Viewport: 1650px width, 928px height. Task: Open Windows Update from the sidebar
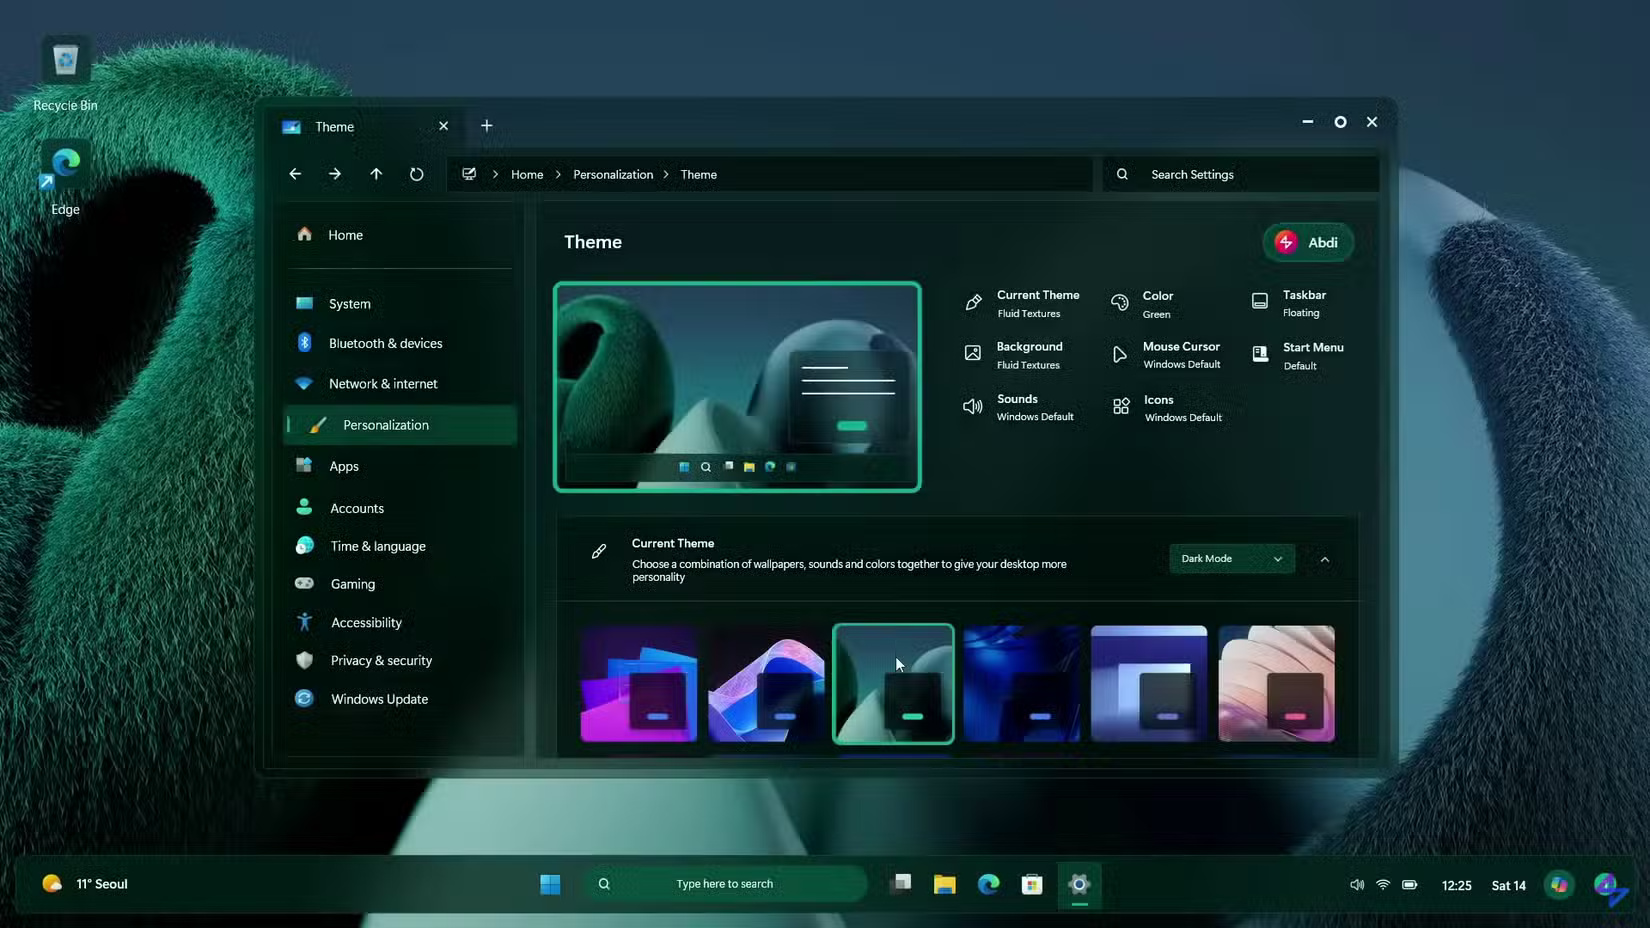coord(378,698)
